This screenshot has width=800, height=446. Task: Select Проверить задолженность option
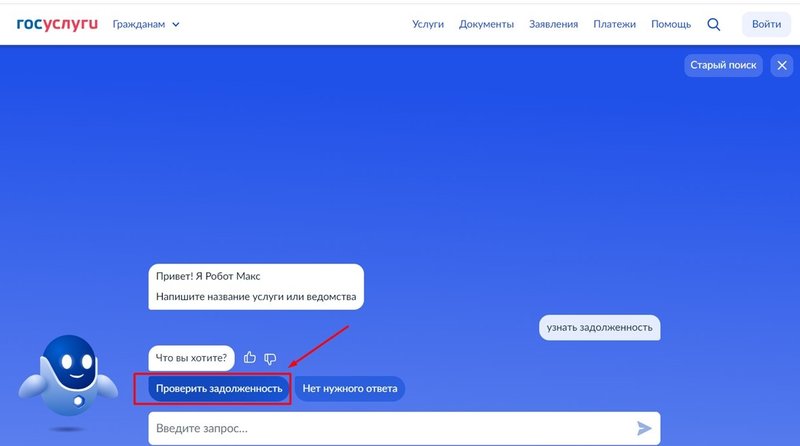coord(219,388)
